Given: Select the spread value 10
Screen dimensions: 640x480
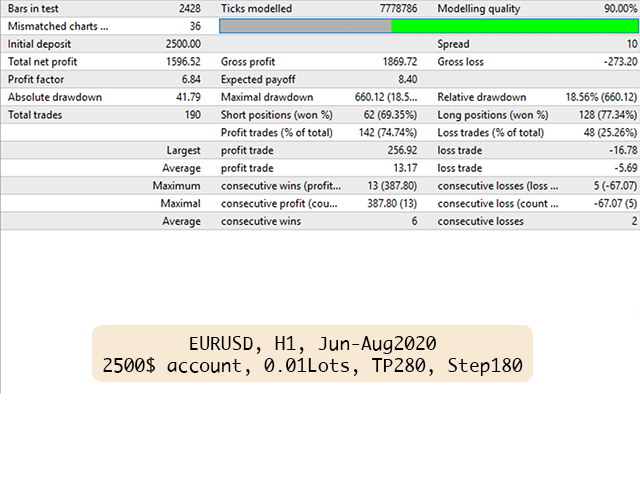Looking at the screenshot, I should [x=632, y=44].
